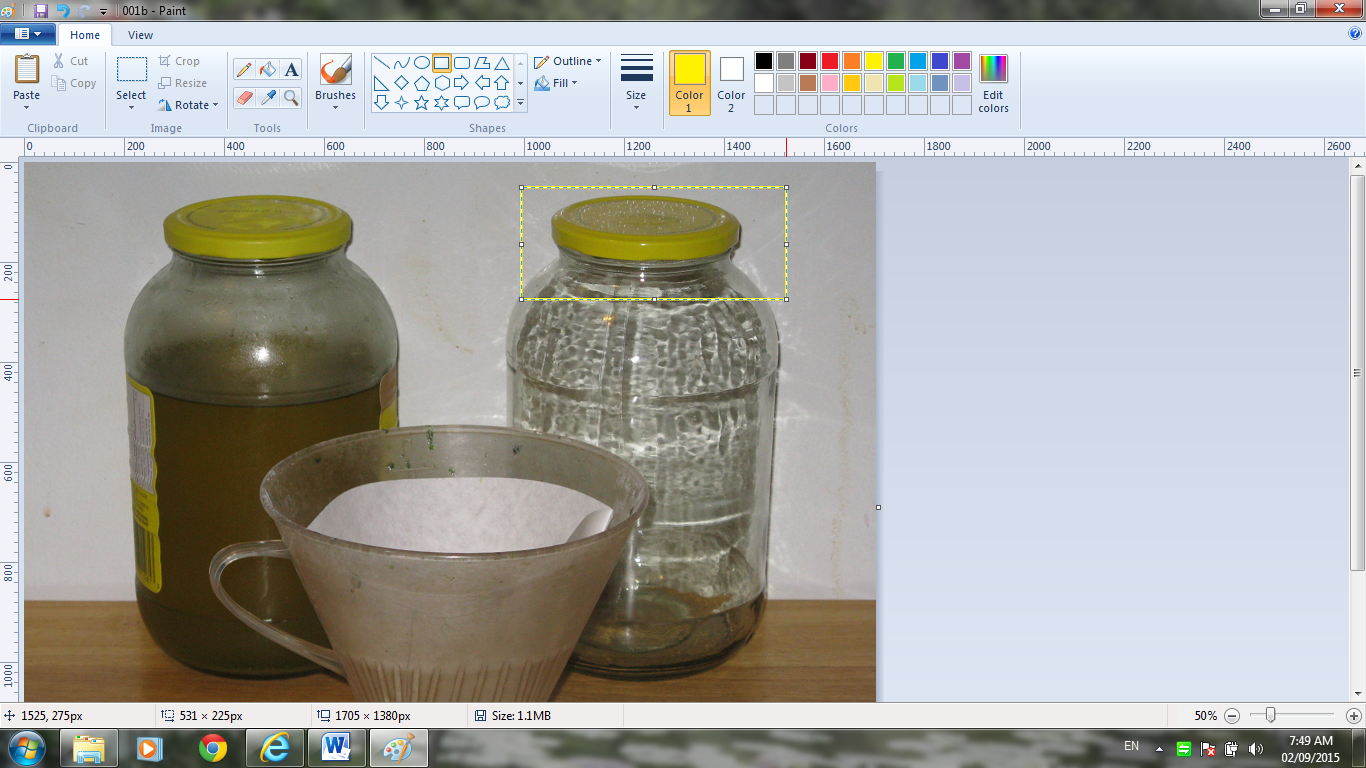Expand the Shapes gallery More arrow
The image size is (1366, 768).
pos(520,102)
